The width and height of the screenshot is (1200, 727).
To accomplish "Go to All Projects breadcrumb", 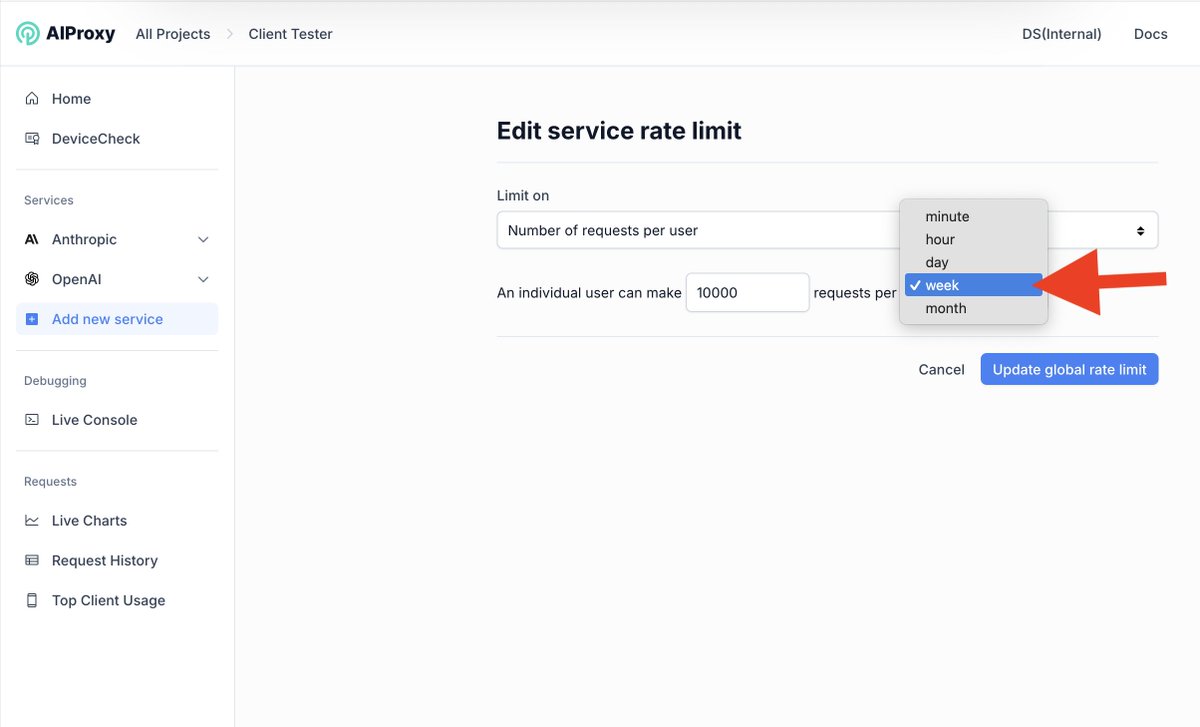I will tap(173, 34).
